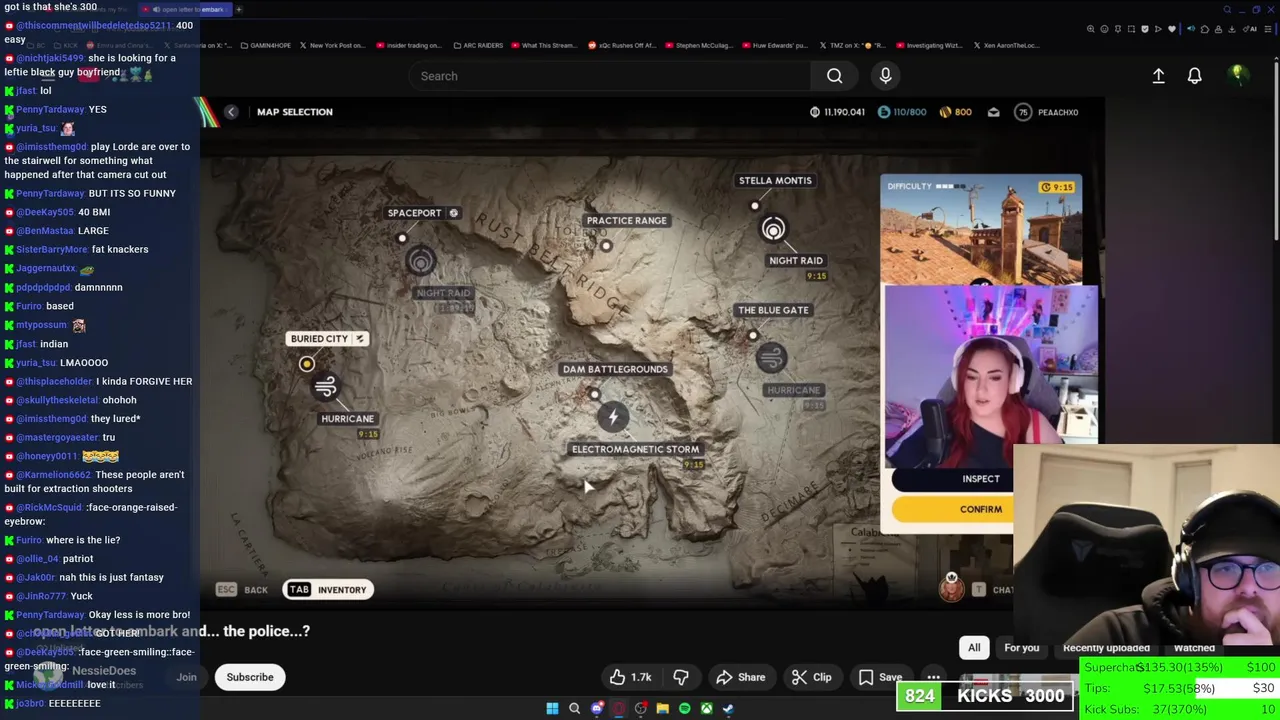
Task: Click the TAB Inventory button
Action: coord(328,590)
